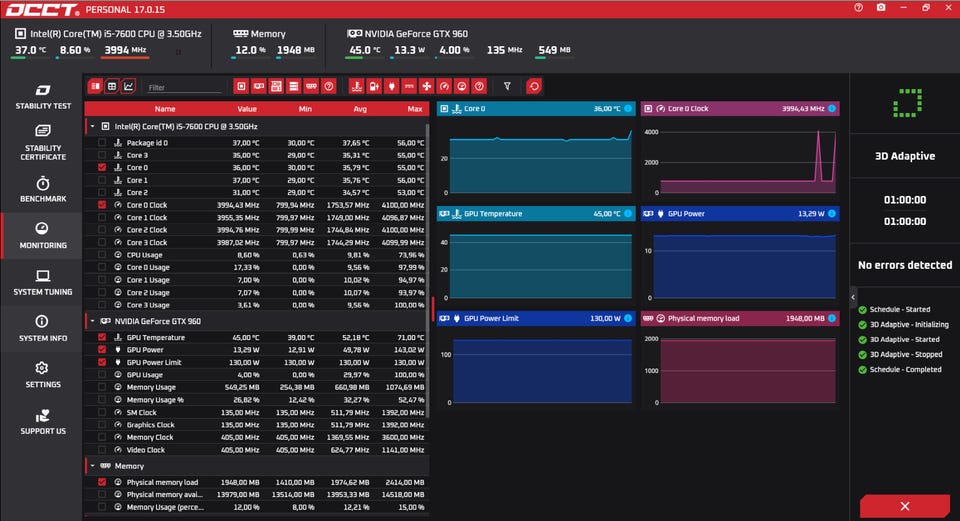
Task: Open the Settings section
Action: [42, 375]
